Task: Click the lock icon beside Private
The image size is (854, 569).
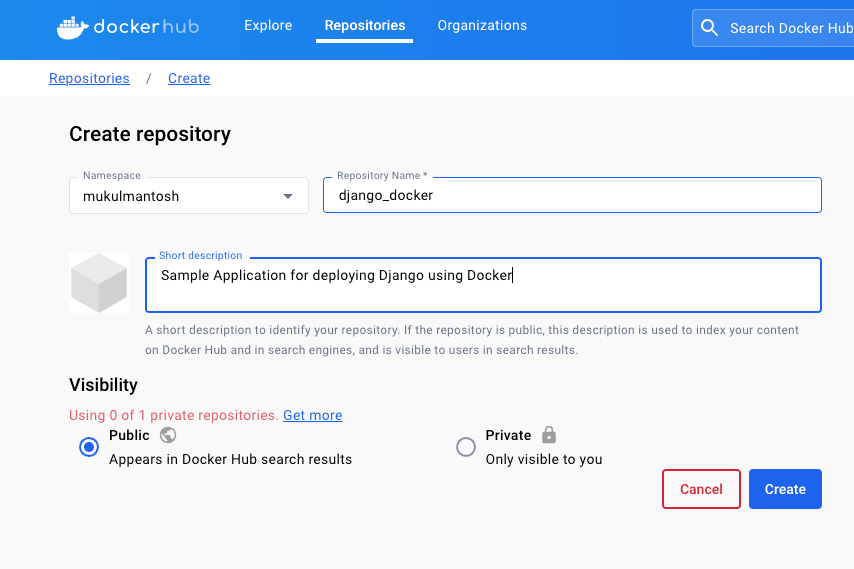Action: 548,435
